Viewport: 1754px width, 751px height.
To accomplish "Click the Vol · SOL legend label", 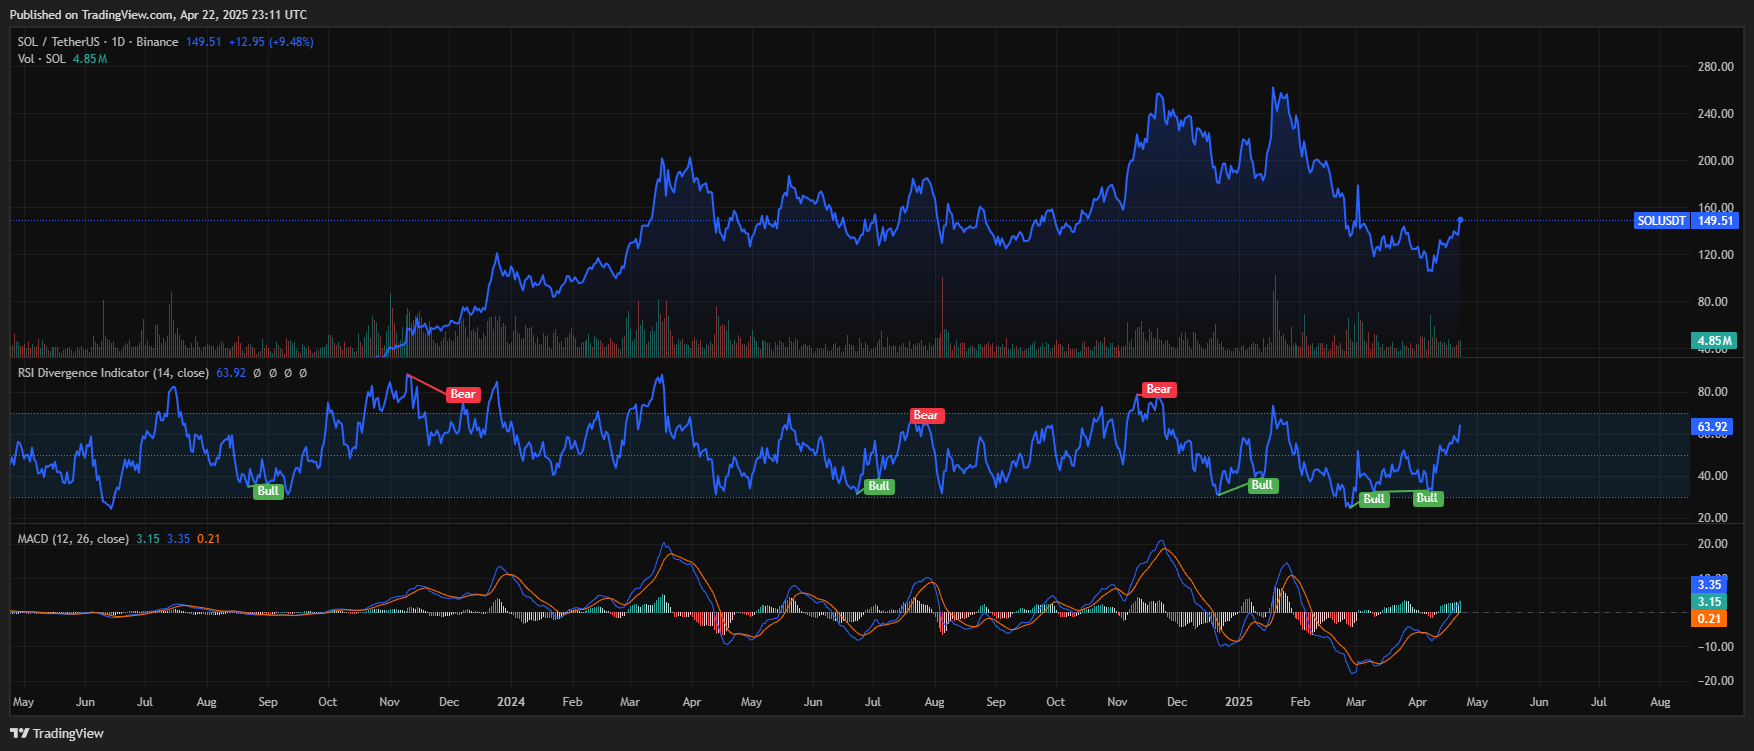I will 42,59.
